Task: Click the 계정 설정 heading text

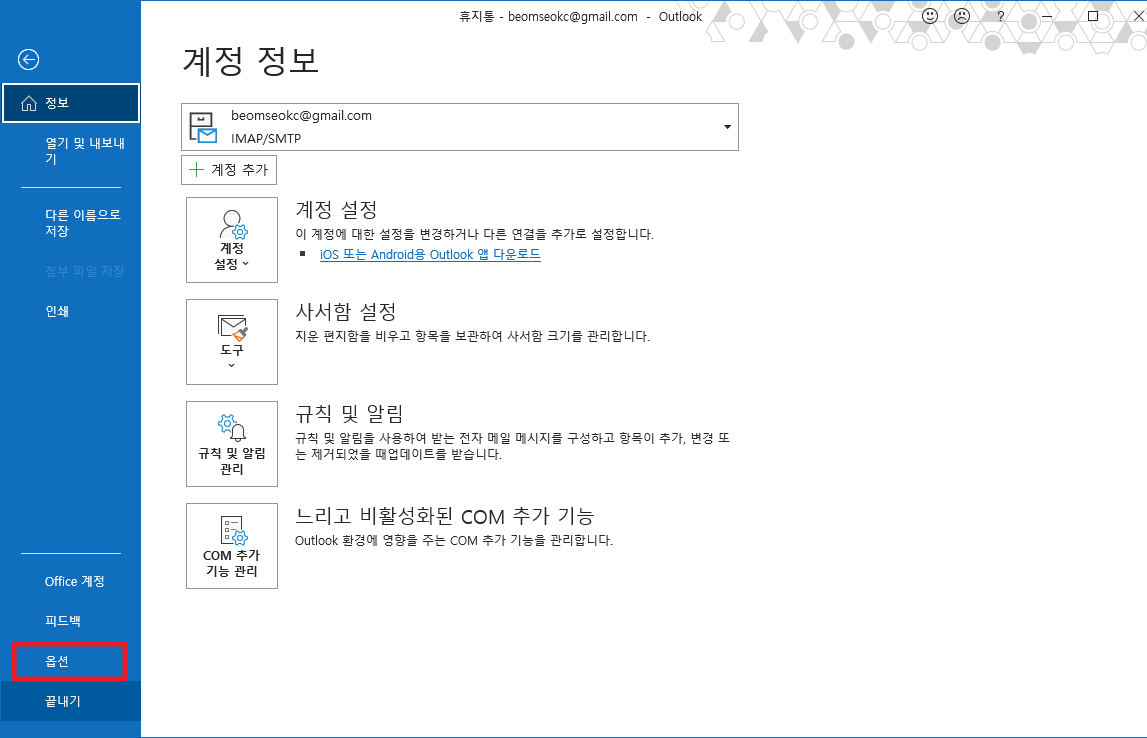Action: pos(336,210)
